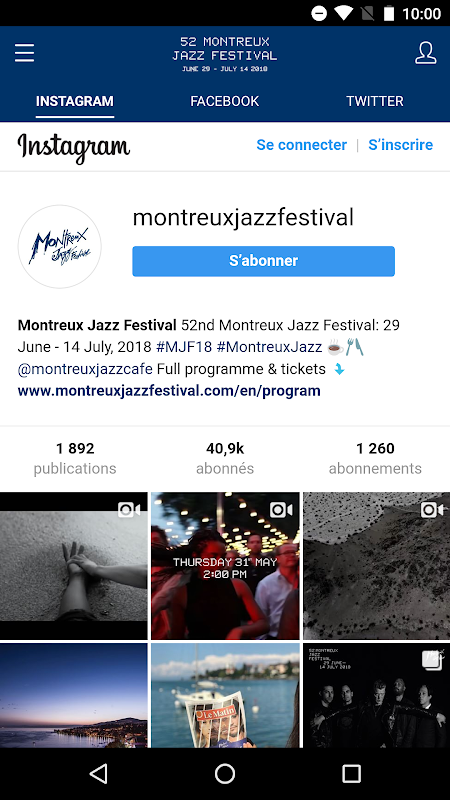The height and width of the screenshot is (800, 450).
Task: Switch to the Twitter tab
Action: click(x=375, y=101)
